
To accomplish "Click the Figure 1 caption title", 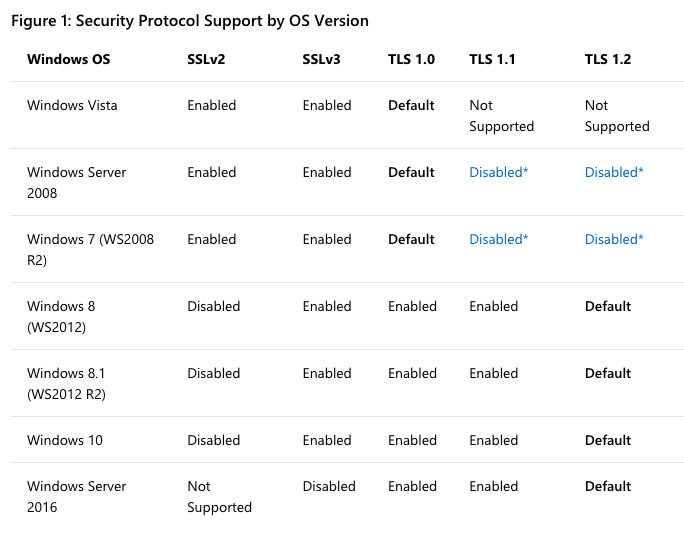I will click(x=190, y=21).
